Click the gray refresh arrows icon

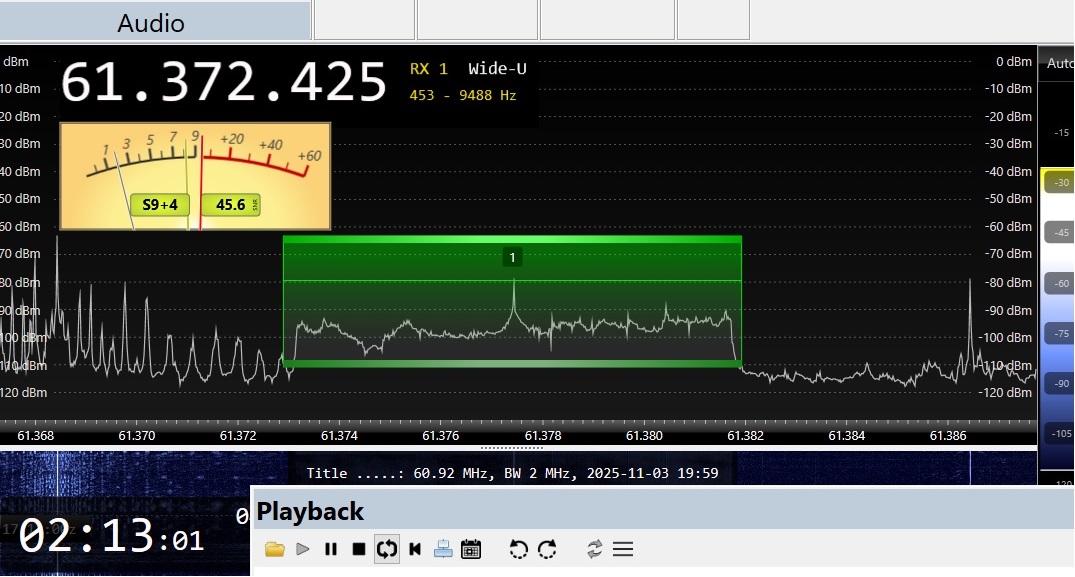click(x=595, y=549)
